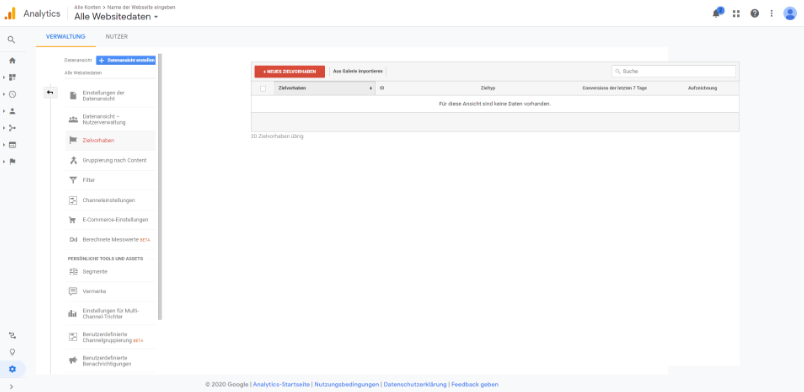Expand the sidebar with bottom chevron
The height and width of the screenshot is (392, 804).
click(11, 386)
